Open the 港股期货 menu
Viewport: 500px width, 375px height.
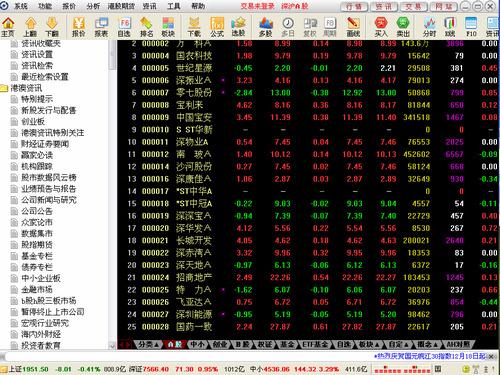pyautogui.click(x=121, y=6)
